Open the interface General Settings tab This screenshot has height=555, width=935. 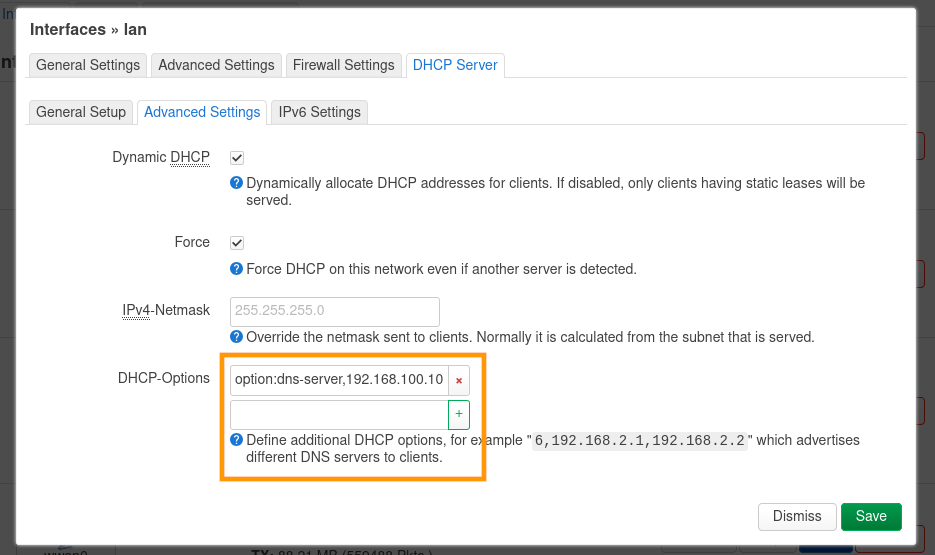coord(88,65)
